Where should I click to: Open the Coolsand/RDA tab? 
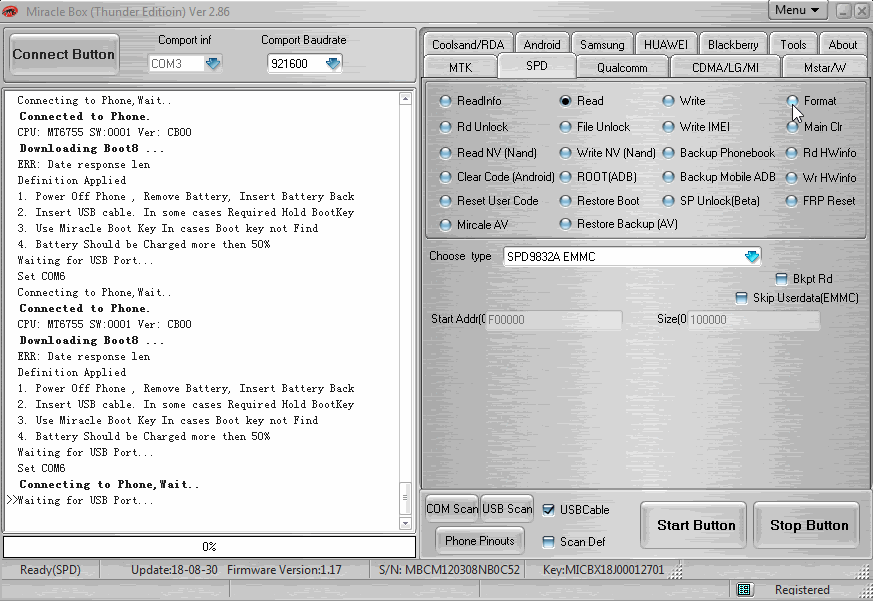468,45
